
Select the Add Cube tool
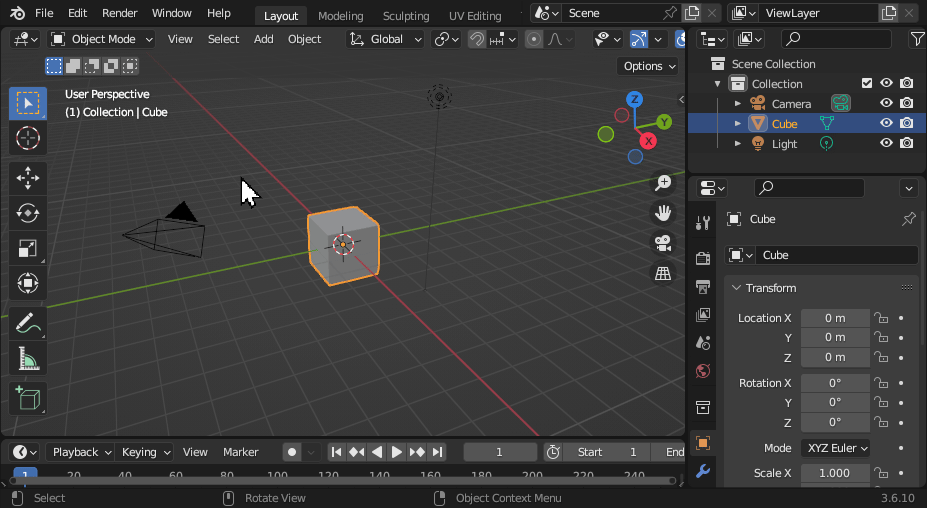click(x=28, y=398)
